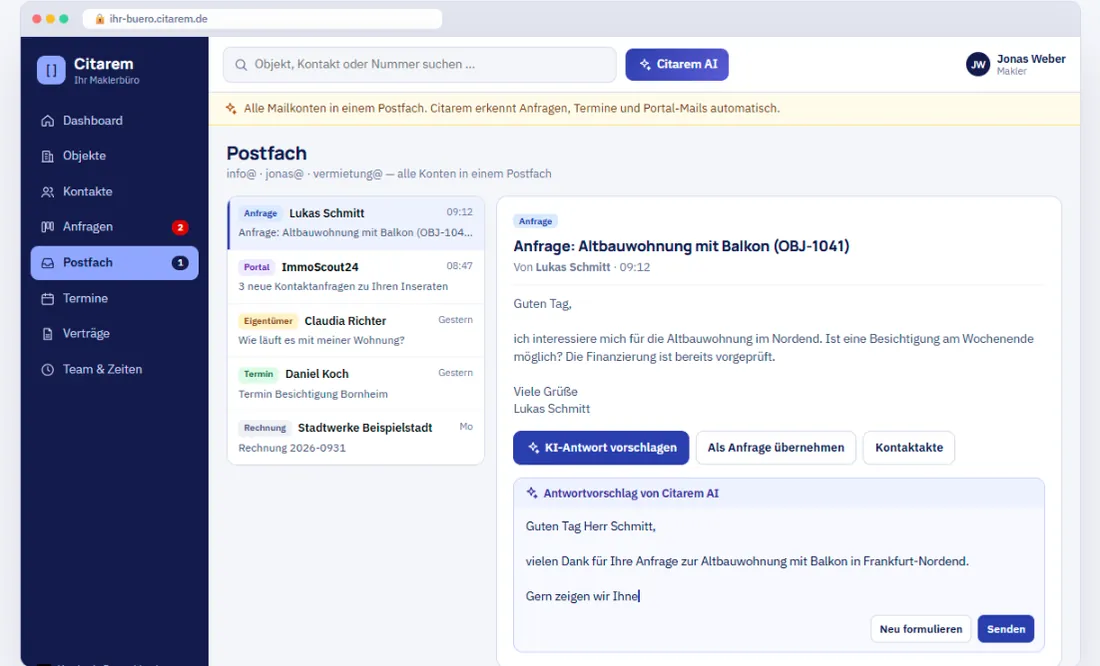Open the Stadtwerke Beispielstadt mail
The image size is (1100, 666).
[x=356, y=437]
